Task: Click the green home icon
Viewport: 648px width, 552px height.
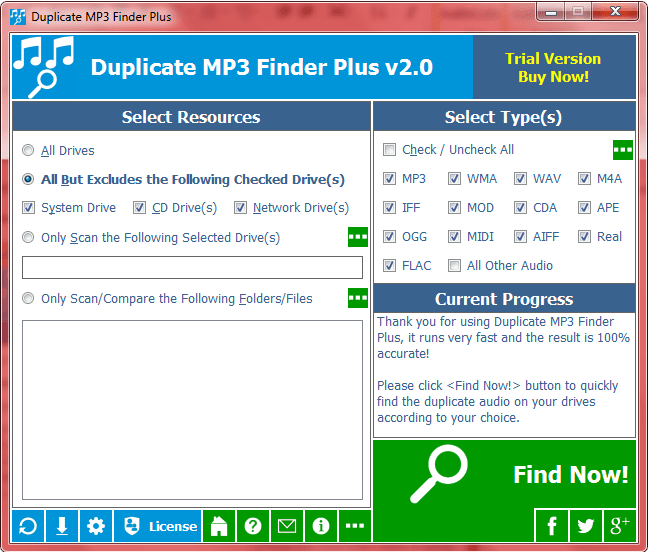Action: click(x=219, y=526)
